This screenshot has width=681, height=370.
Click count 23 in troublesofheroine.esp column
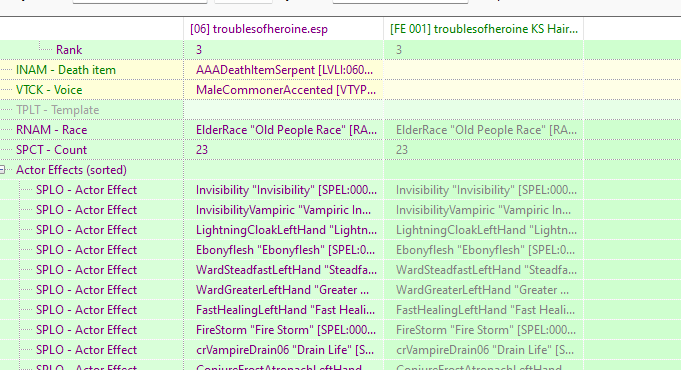tap(202, 150)
